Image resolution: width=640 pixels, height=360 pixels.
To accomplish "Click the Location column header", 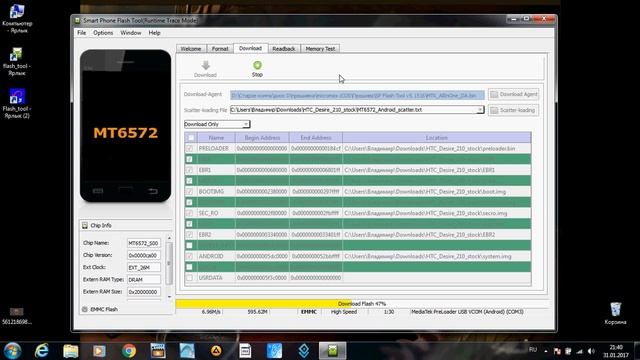I will point(437,138).
